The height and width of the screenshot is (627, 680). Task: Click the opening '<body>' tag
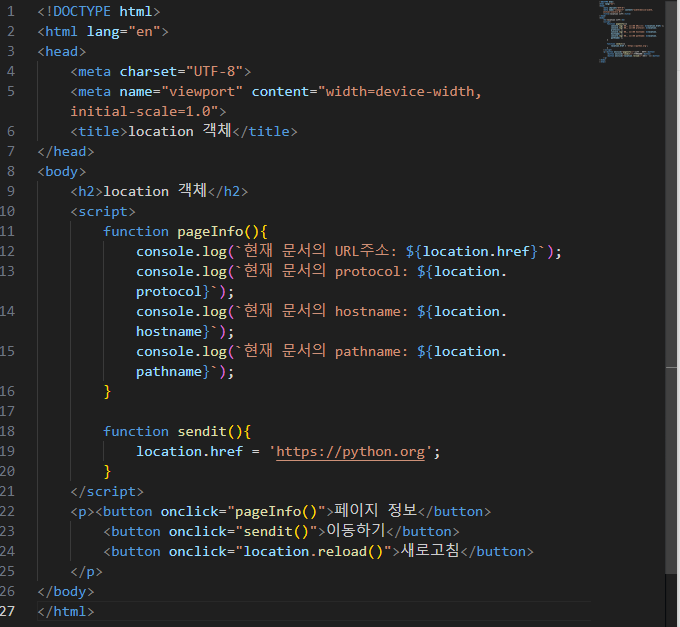(x=62, y=171)
